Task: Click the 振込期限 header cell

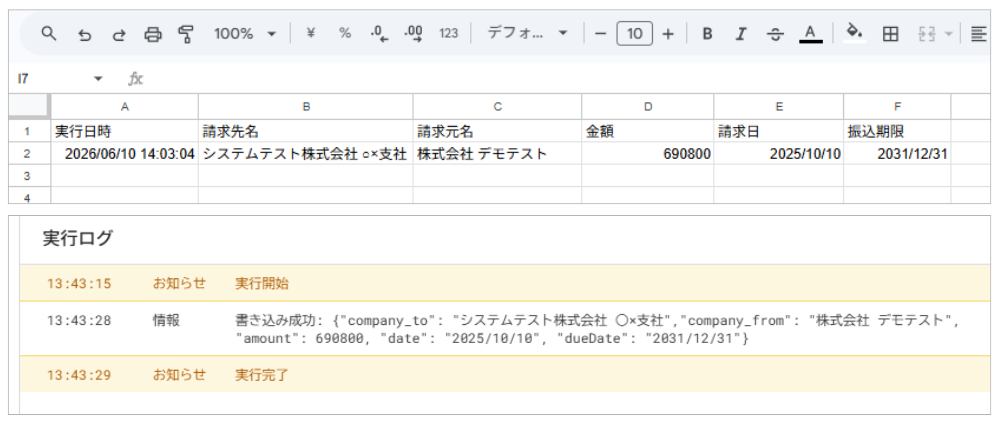Action: pos(897,131)
